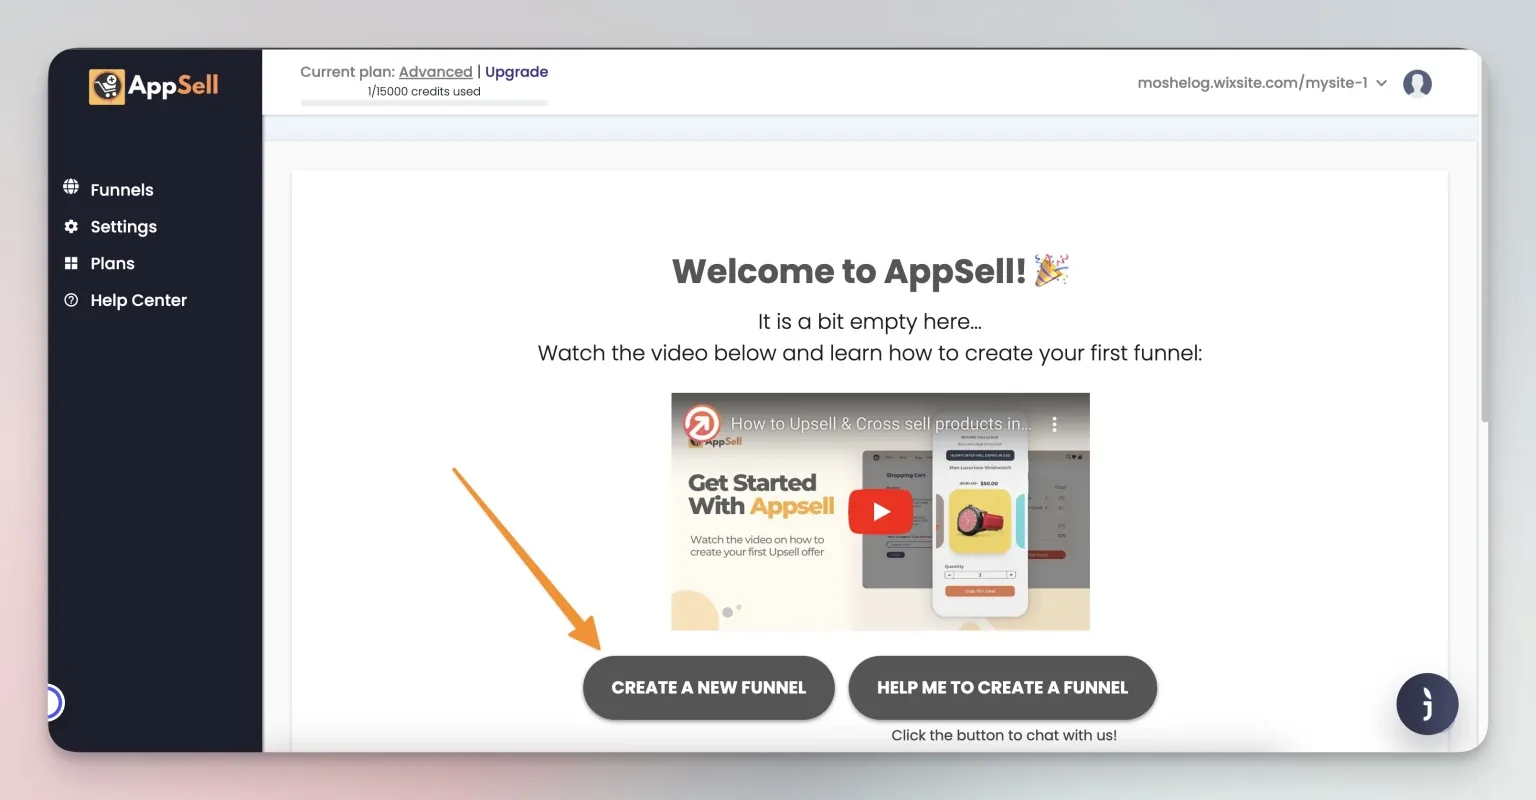Go to Settings in the sidebar
1536x800 pixels.
(x=123, y=227)
